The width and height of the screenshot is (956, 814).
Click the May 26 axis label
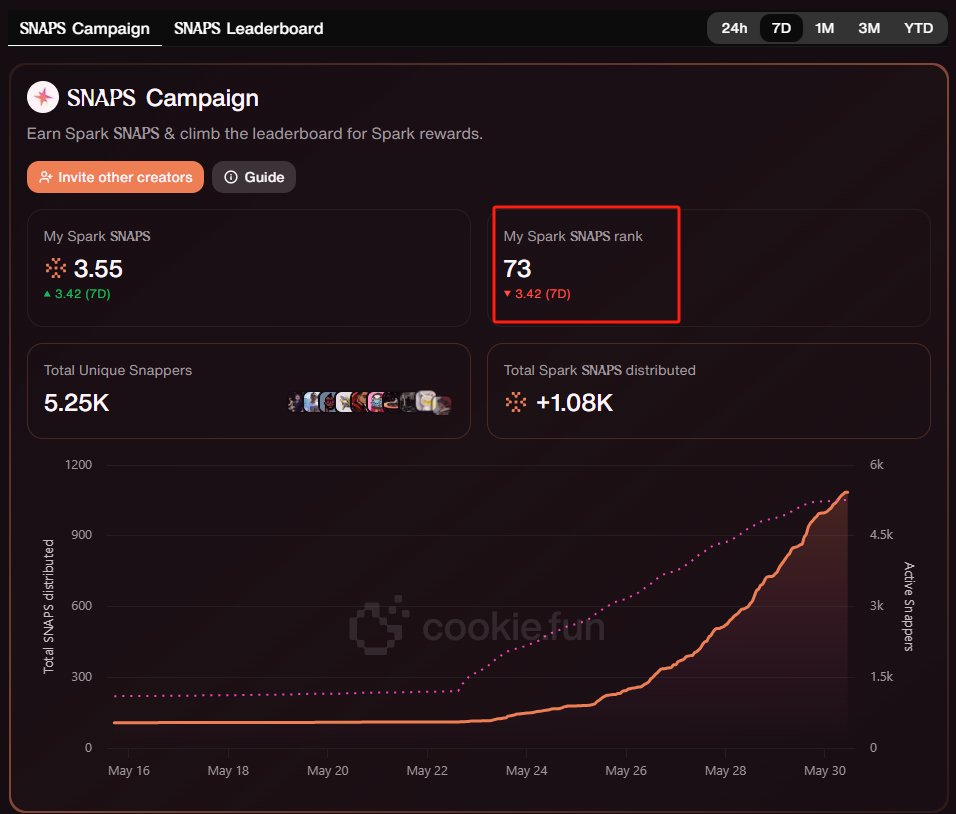[626, 771]
